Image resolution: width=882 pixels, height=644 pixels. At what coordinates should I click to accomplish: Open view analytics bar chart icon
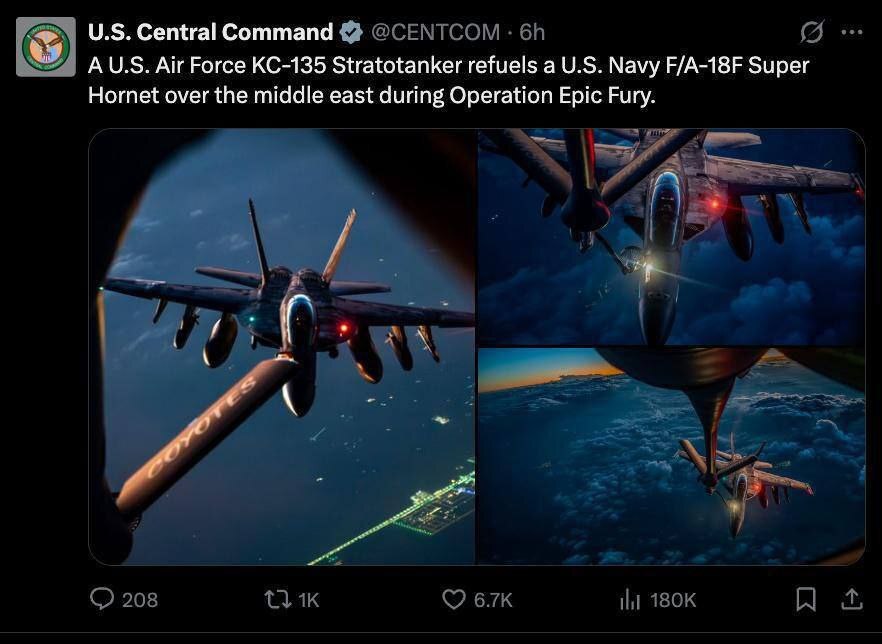pos(630,598)
